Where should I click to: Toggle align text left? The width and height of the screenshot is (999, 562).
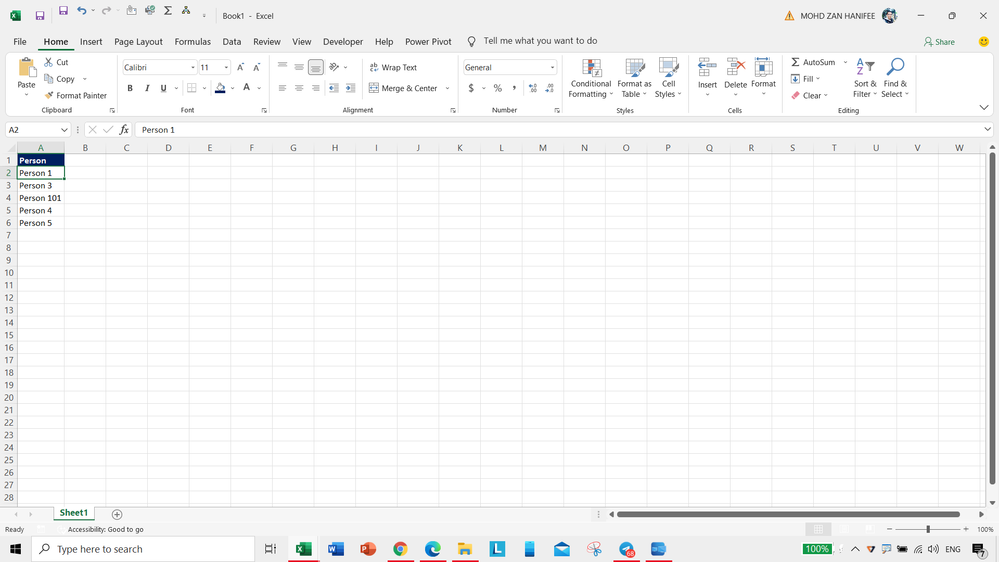click(282, 88)
